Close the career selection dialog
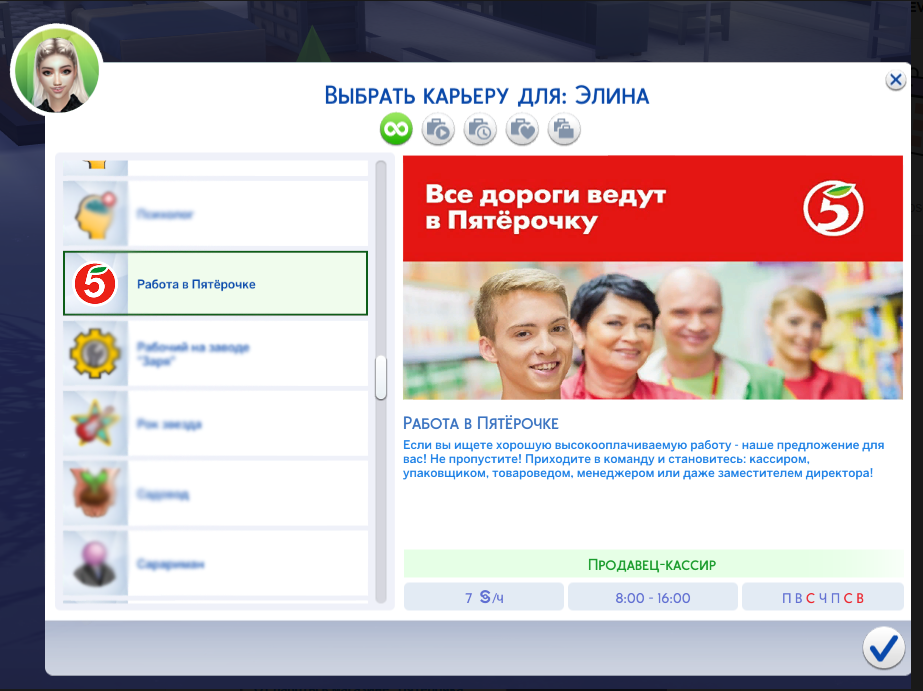 [x=895, y=80]
